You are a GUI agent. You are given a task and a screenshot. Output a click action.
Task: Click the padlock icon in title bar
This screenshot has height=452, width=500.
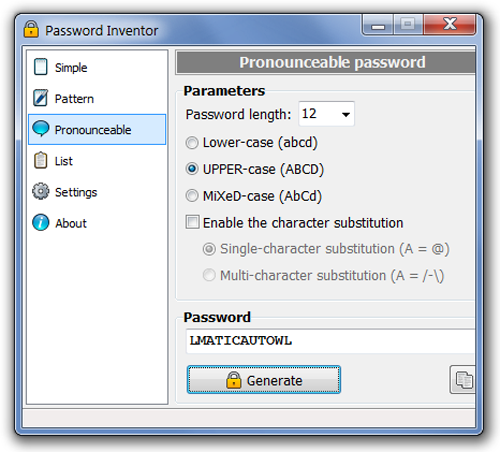(x=31, y=29)
